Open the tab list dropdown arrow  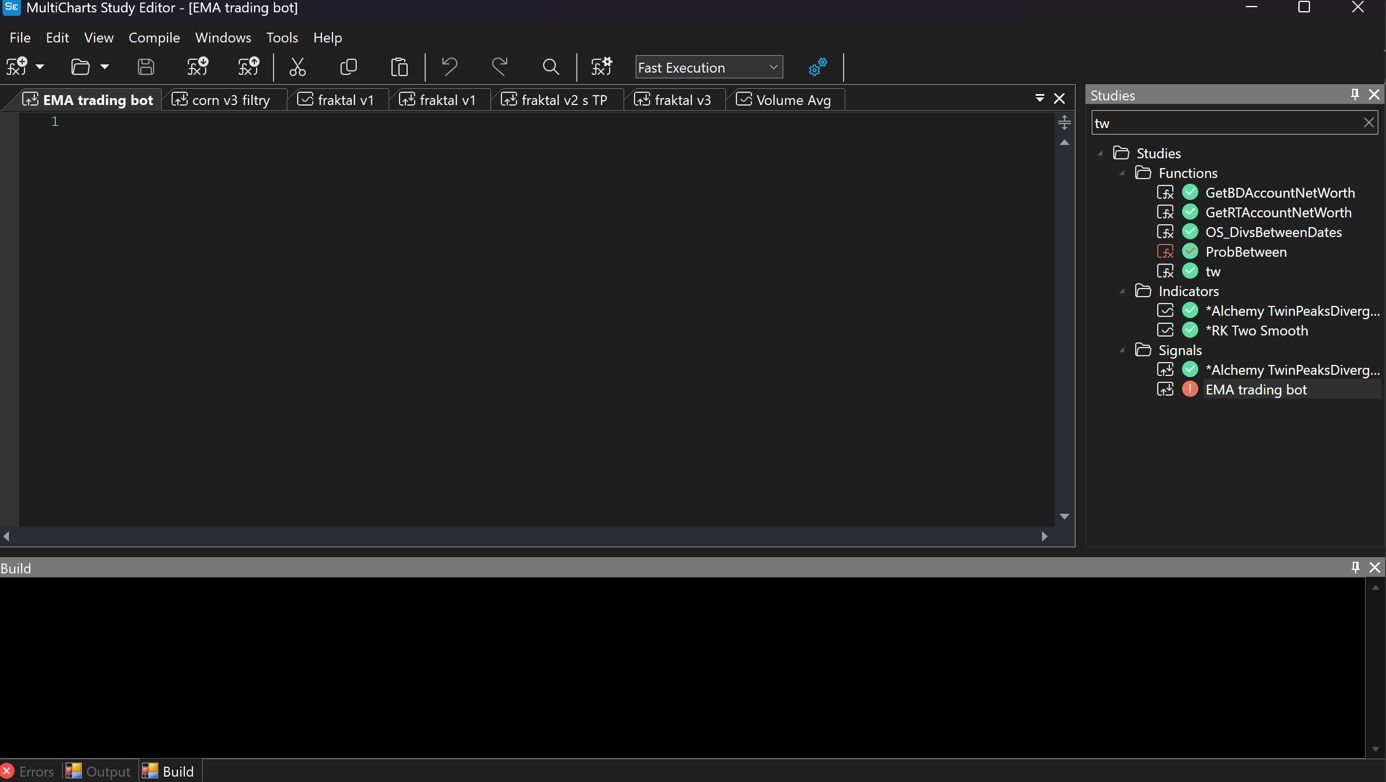coord(1040,99)
